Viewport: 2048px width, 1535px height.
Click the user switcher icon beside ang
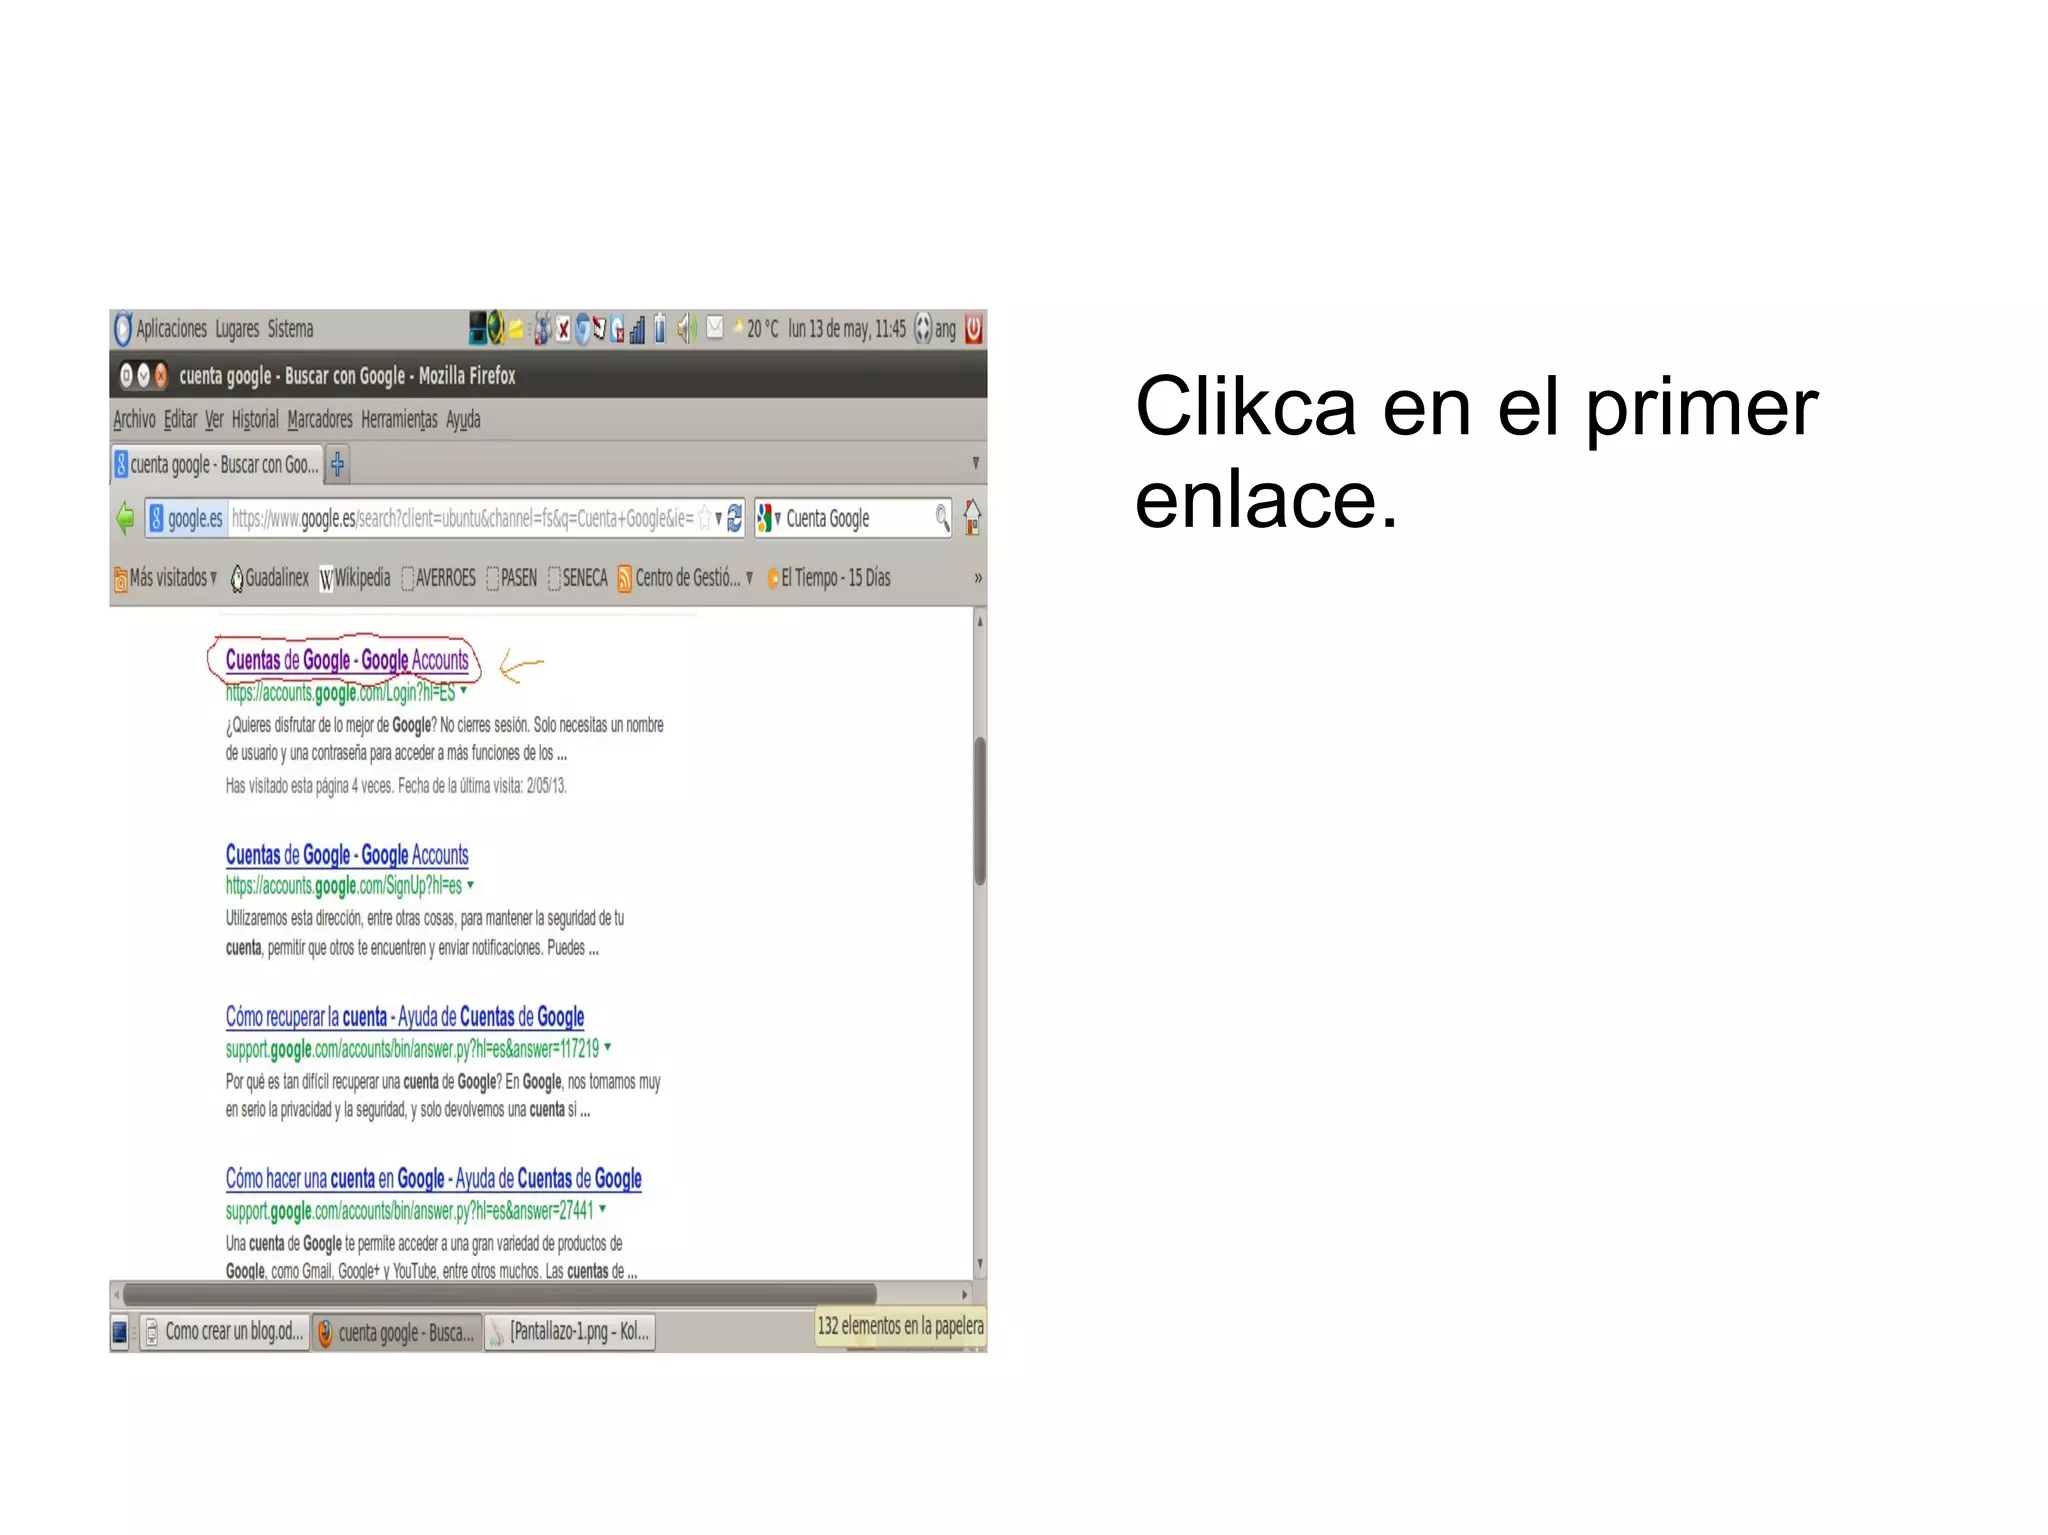(x=923, y=328)
